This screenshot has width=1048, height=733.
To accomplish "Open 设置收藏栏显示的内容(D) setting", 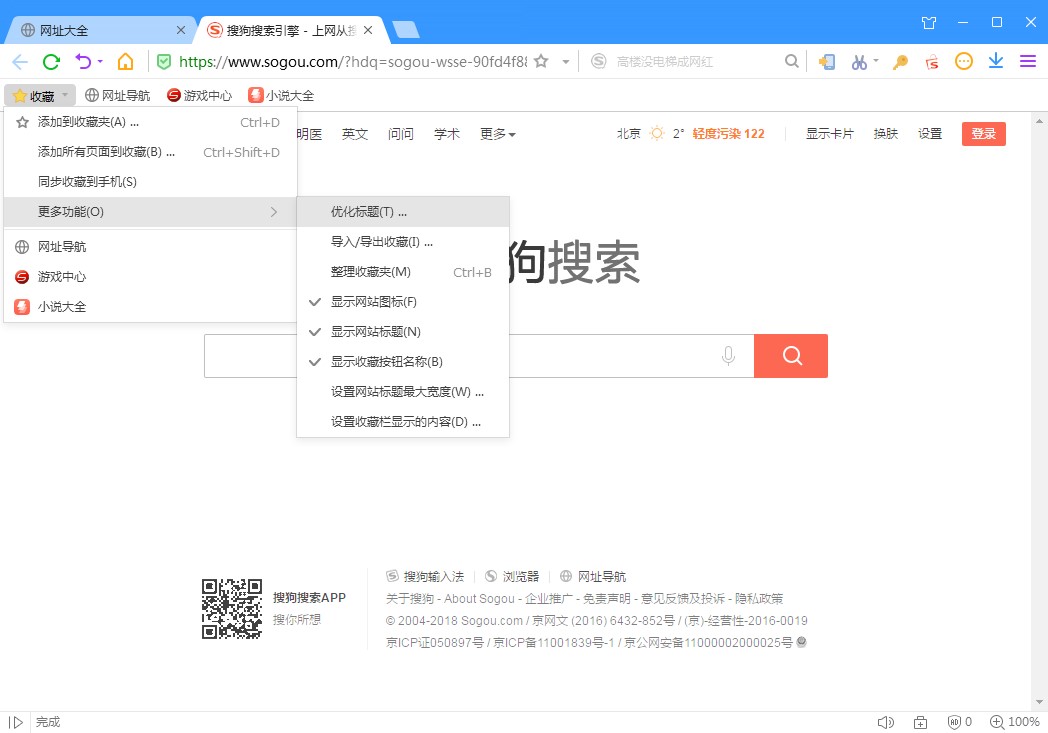I will [x=403, y=422].
